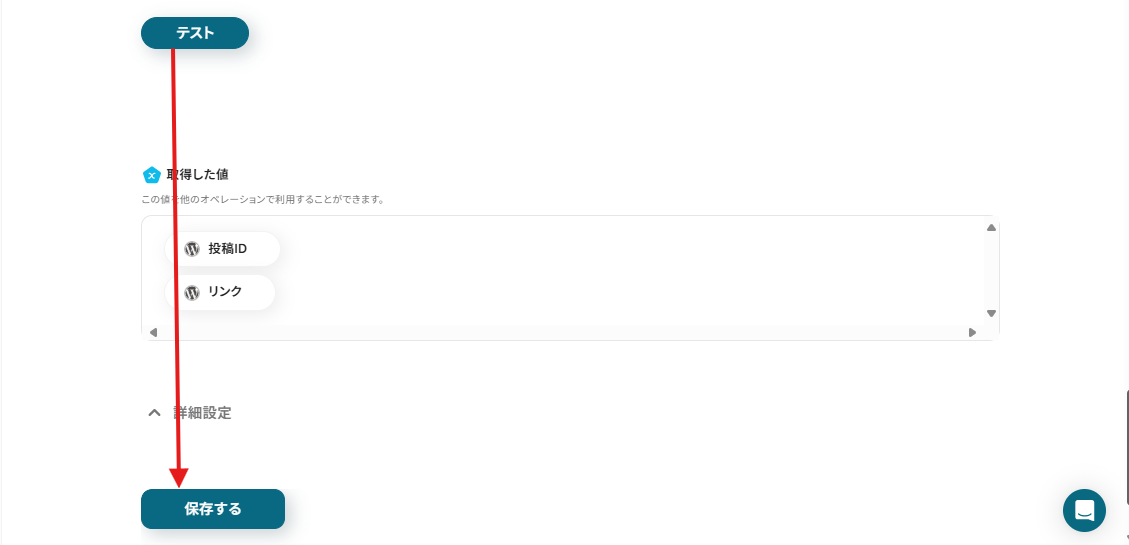Select the 投稿ID value label
The image size is (1129, 545).
[228, 249]
